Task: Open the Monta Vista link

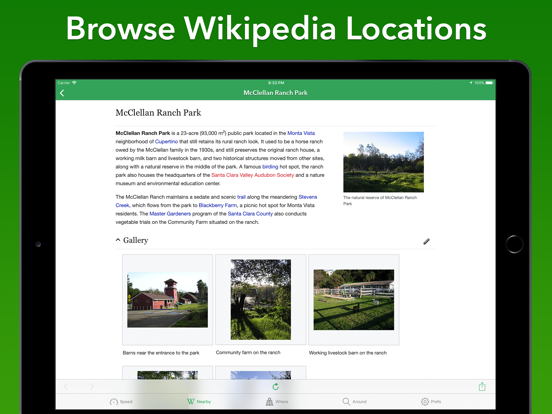Action: [301, 133]
